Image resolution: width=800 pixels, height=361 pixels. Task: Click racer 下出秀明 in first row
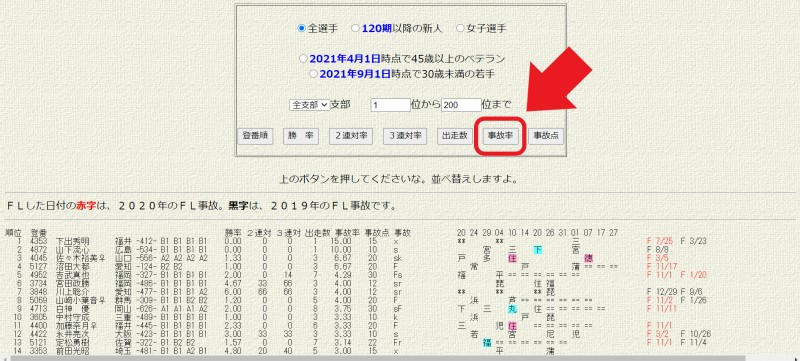[73, 241]
